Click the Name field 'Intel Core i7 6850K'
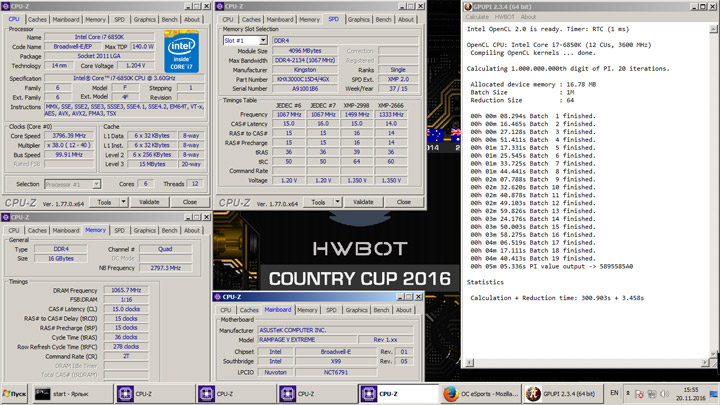Image resolution: width=720 pixels, height=405 pixels. click(99, 37)
